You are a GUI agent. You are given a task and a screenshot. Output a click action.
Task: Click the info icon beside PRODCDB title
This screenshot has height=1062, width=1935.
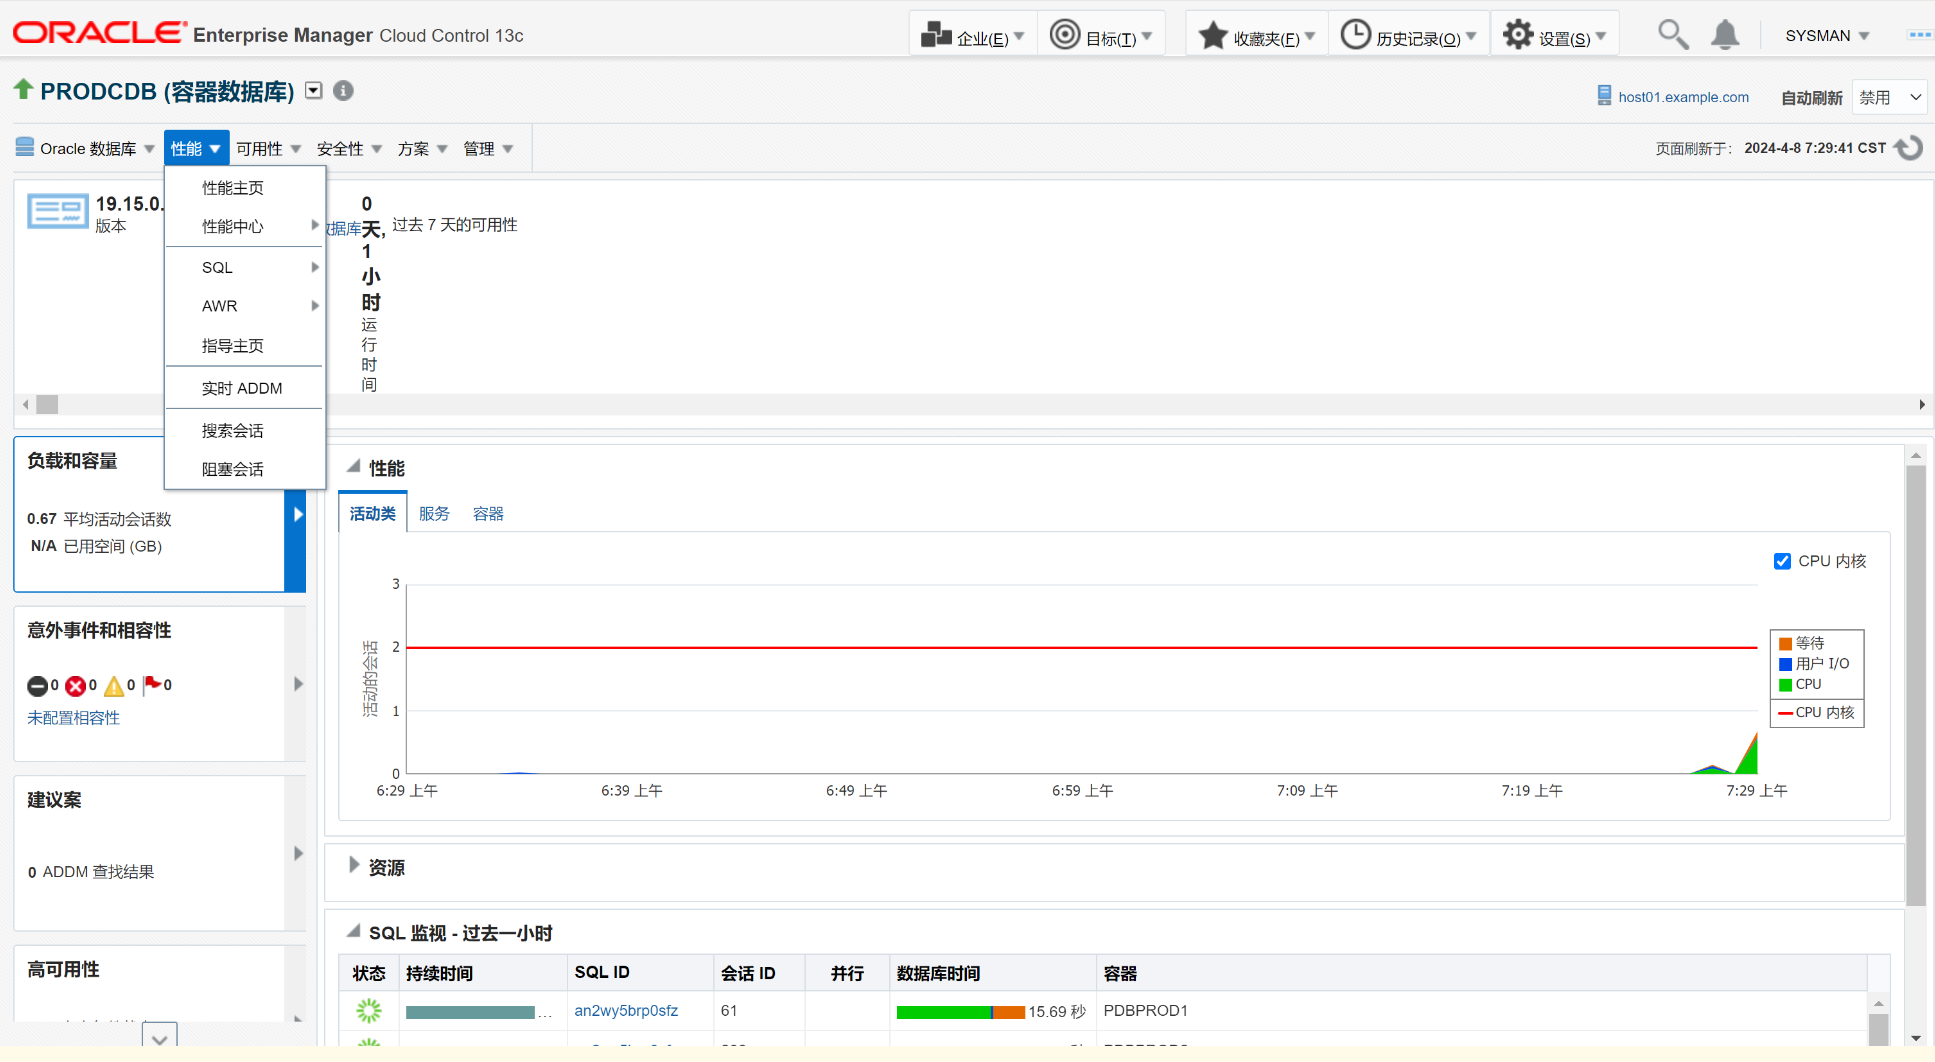[343, 91]
